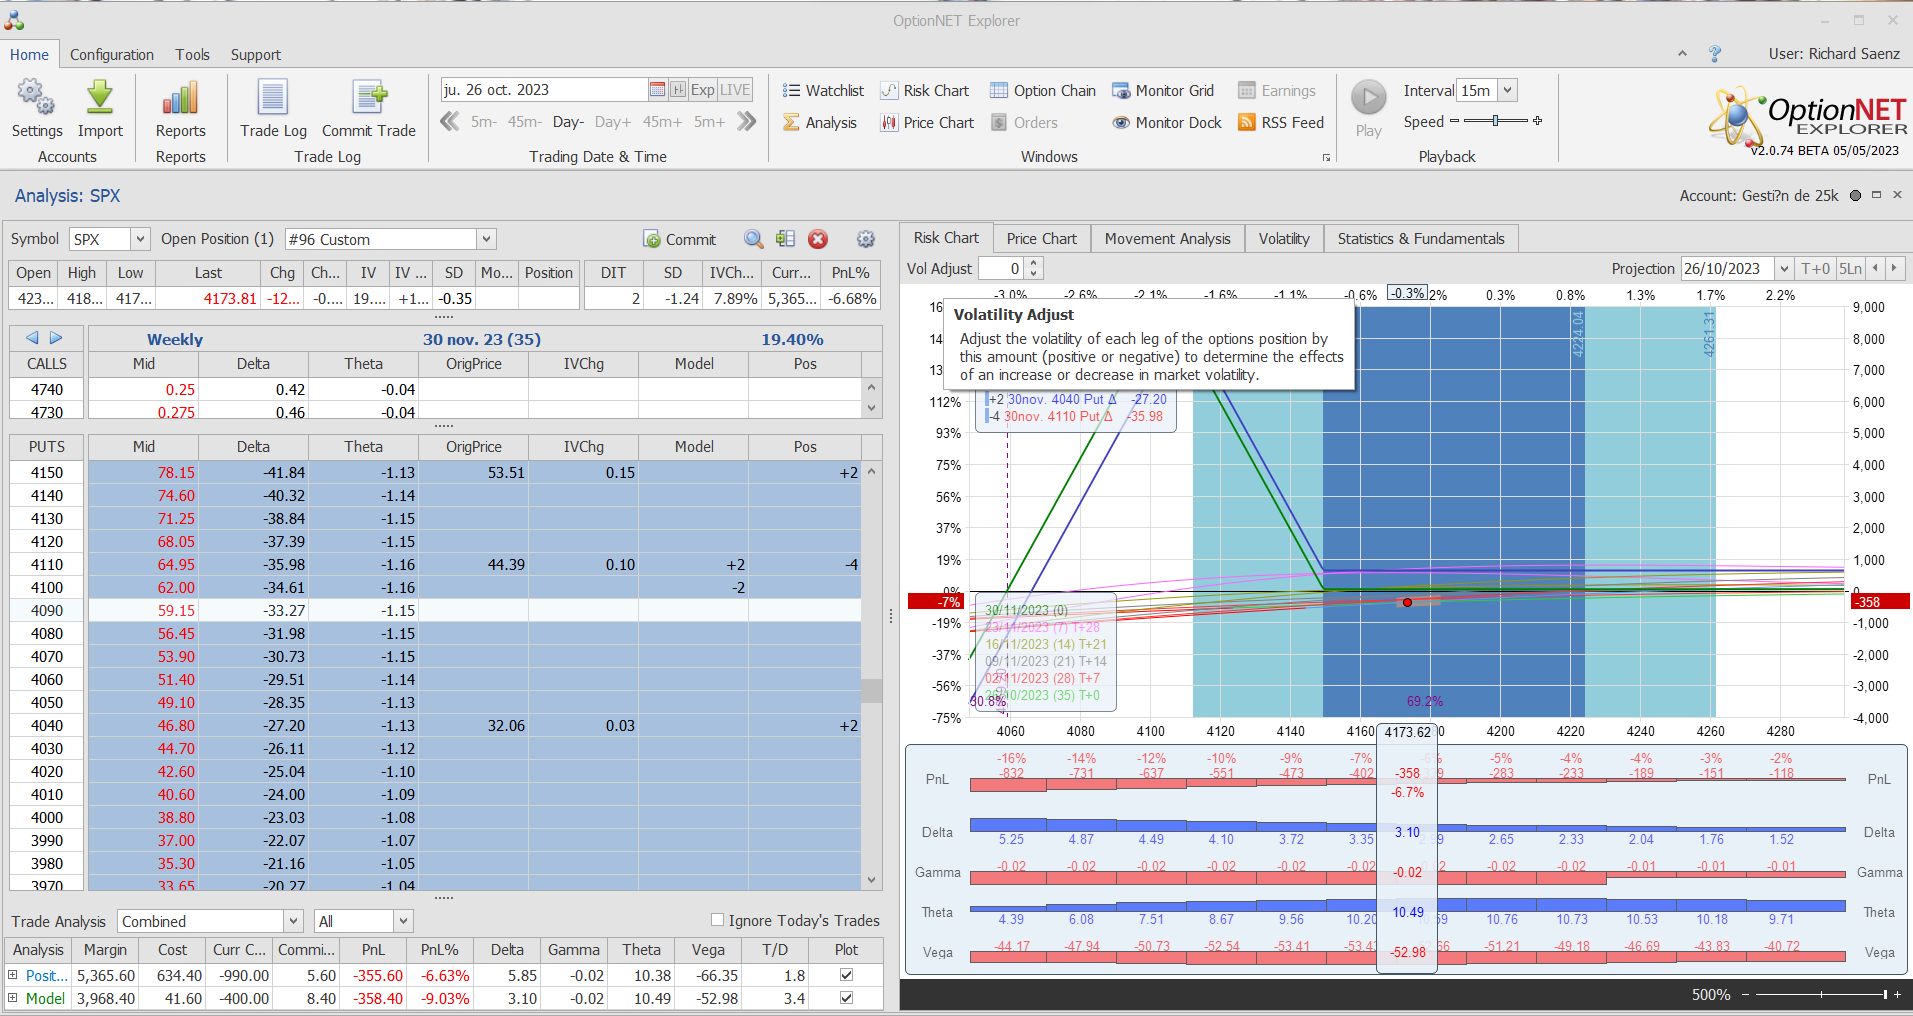The height and width of the screenshot is (1016, 1913).
Task: Open the Reports chart icon
Action: tap(180, 99)
